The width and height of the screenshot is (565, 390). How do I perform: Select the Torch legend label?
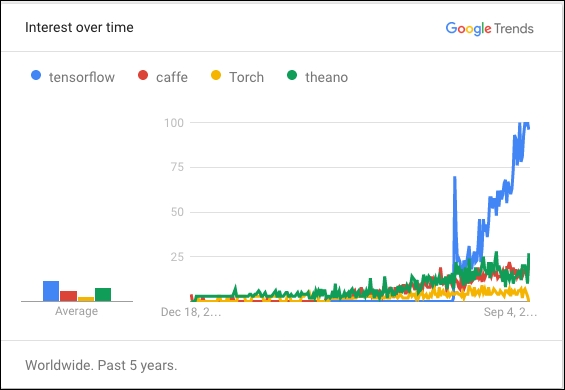click(x=246, y=77)
